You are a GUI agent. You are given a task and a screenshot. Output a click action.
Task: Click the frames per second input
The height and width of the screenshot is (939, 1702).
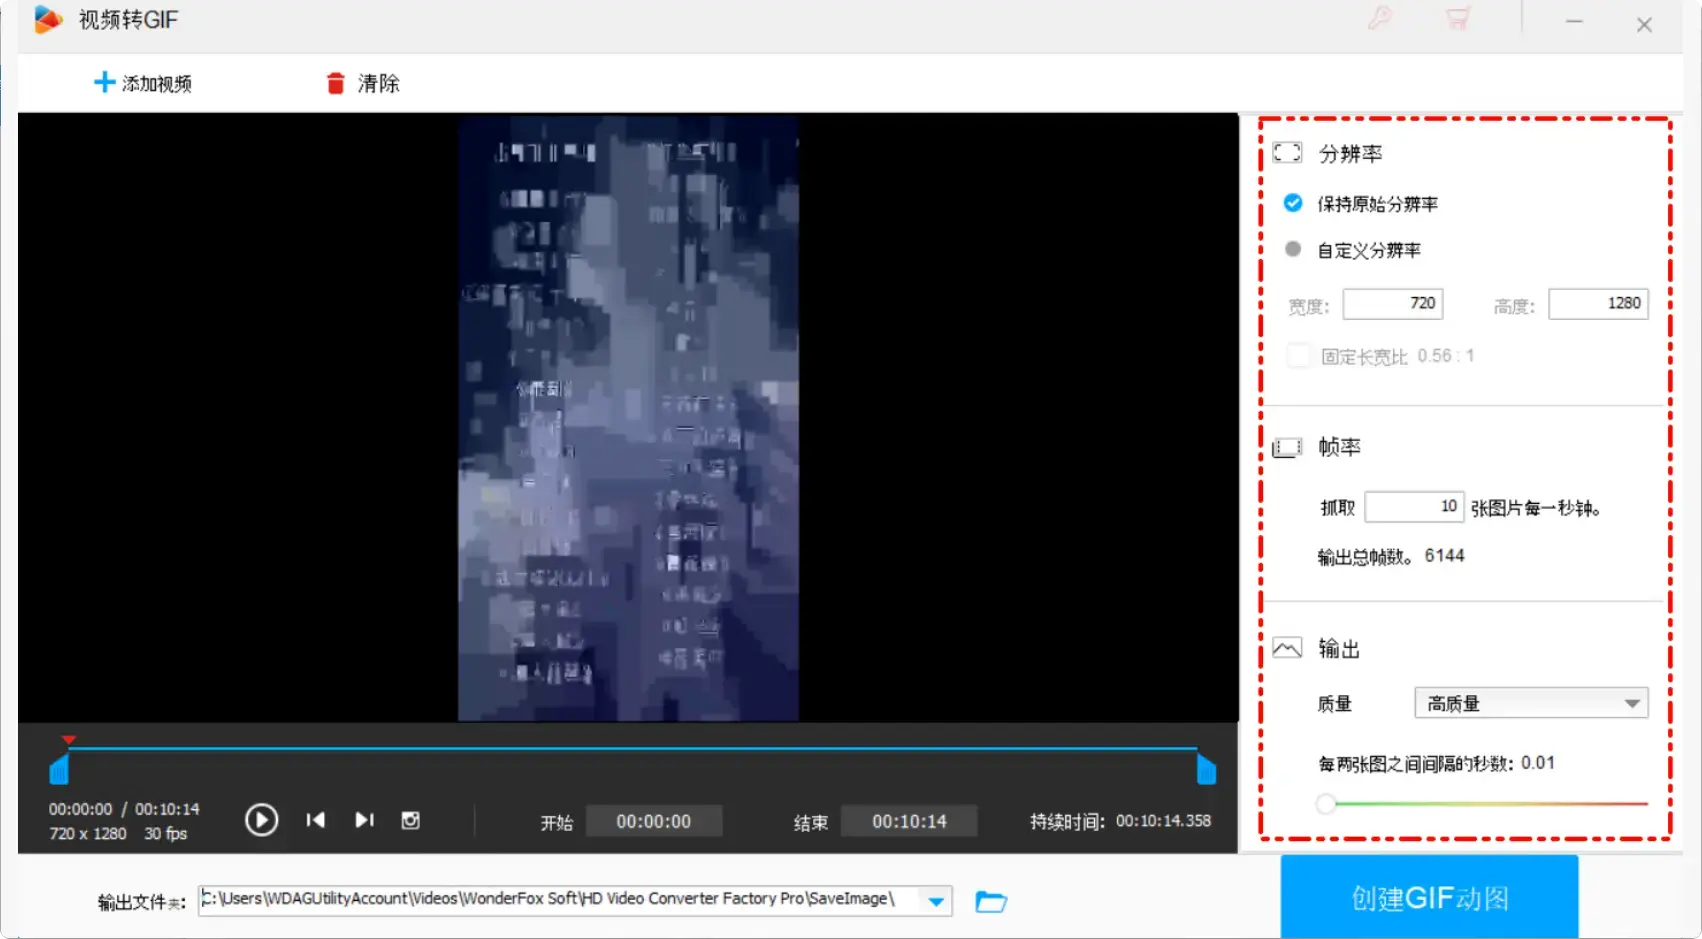1413,507
